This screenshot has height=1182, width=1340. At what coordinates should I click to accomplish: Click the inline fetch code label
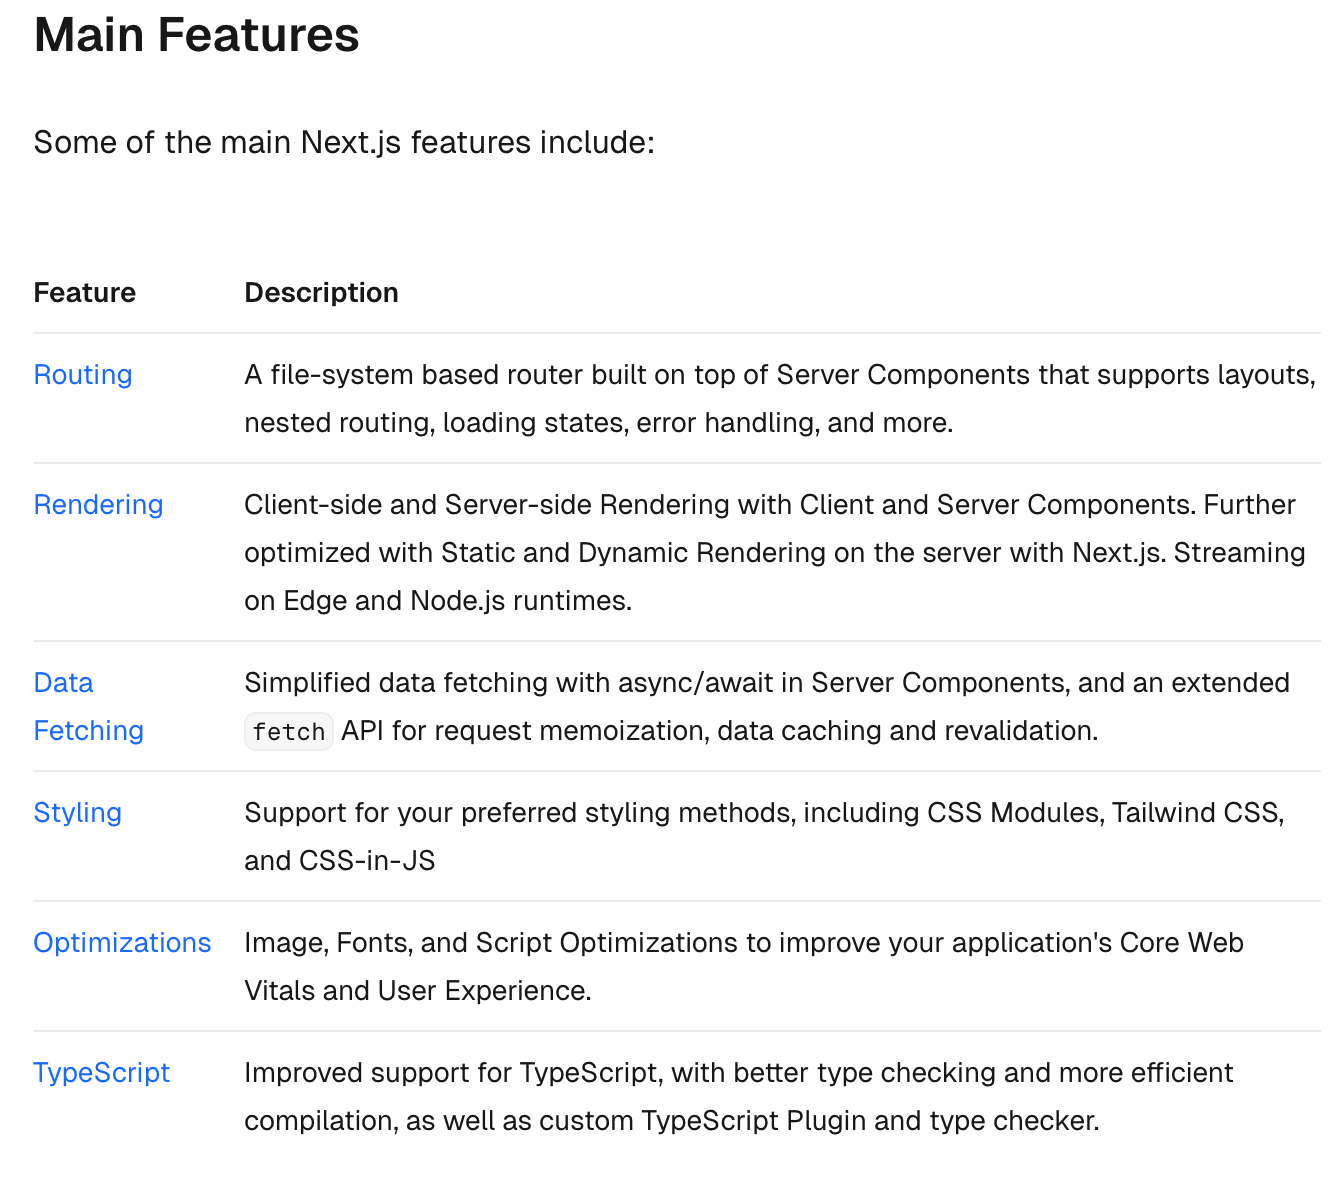(x=288, y=732)
